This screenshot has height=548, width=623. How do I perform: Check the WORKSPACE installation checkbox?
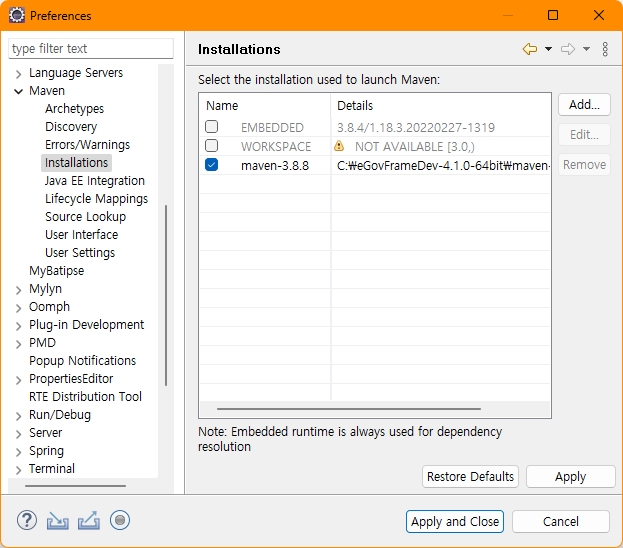(x=211, y=146)
